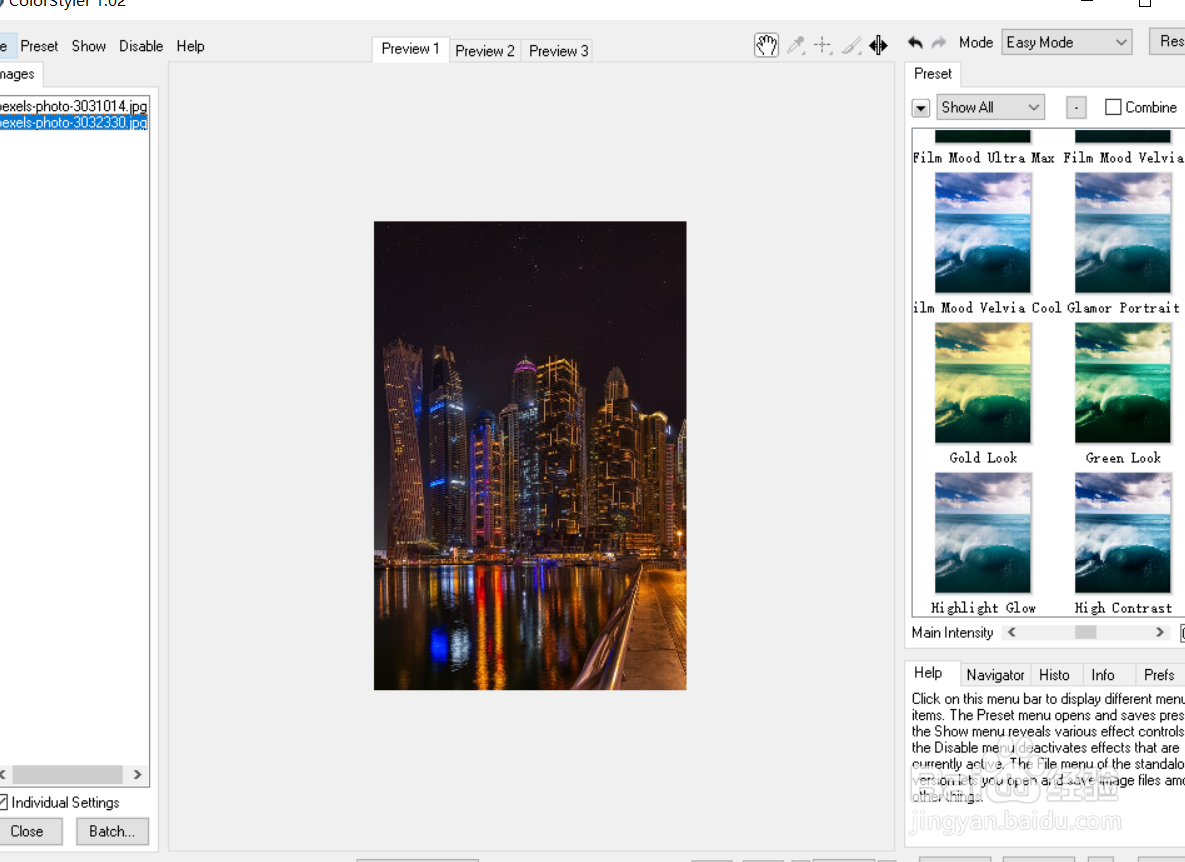Click the Batch... button
1185x862 pixels.
click(112, 832)
